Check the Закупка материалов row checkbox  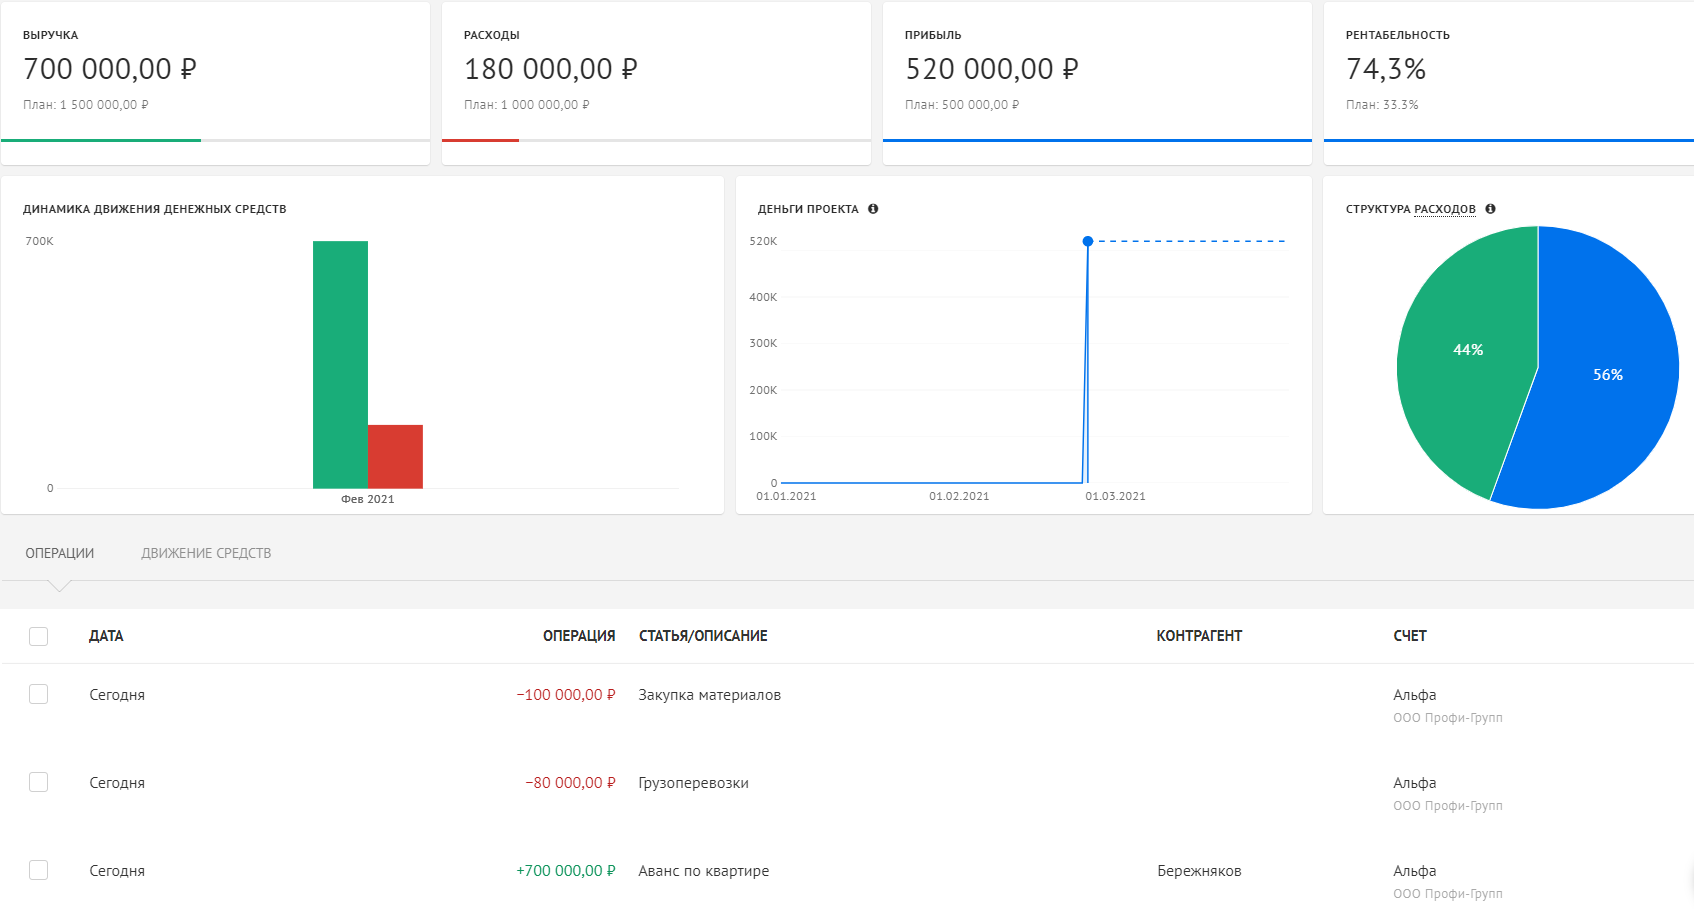(x=39, y=694)
